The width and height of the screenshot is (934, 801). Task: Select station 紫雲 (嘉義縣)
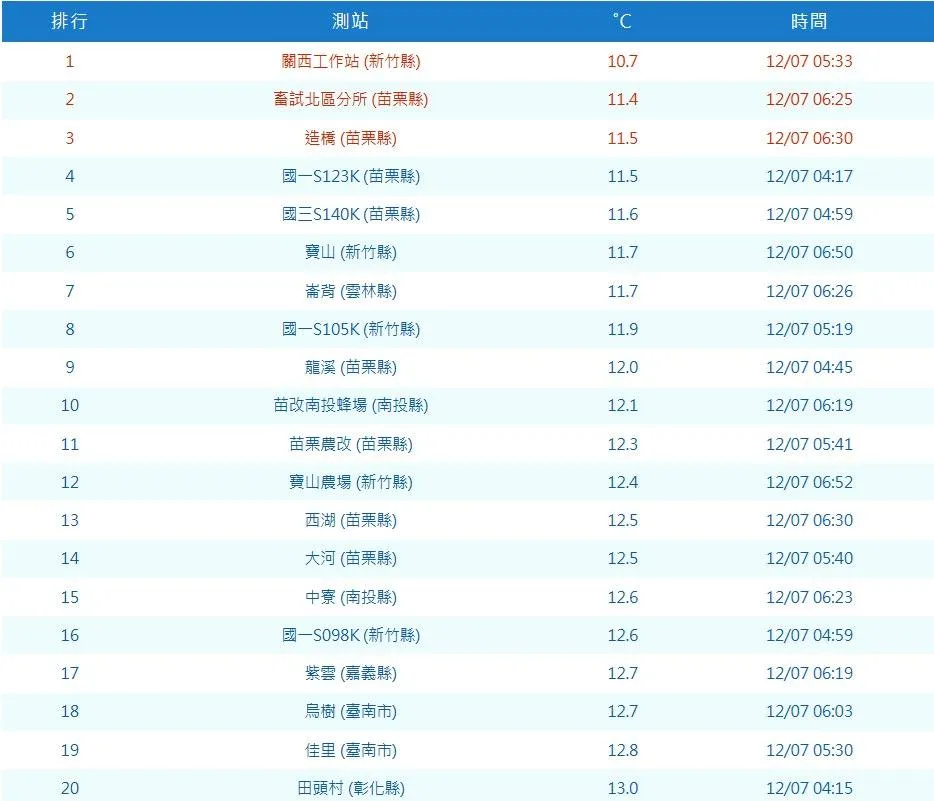point(351,674)
